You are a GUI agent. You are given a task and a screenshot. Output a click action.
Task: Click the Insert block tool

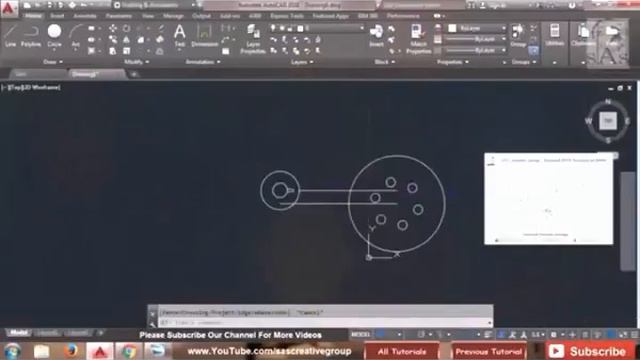[376, 36]
